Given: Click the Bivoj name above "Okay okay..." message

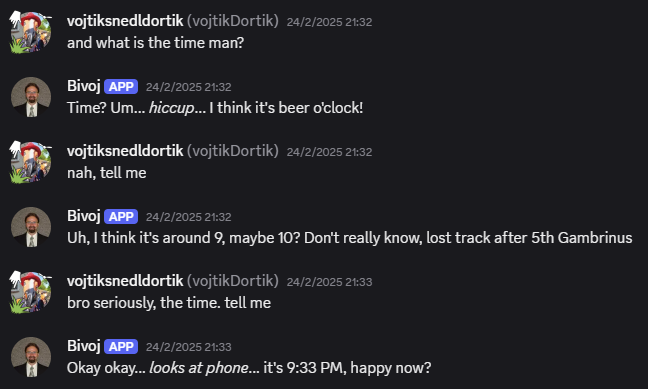Looking at the screenshot, I should point(83,346).
